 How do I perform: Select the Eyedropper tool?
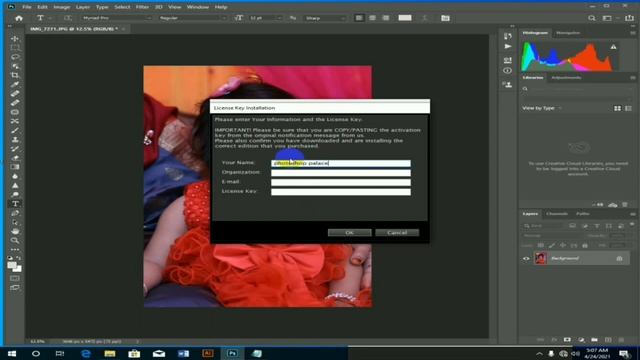[x=15, y=84]
